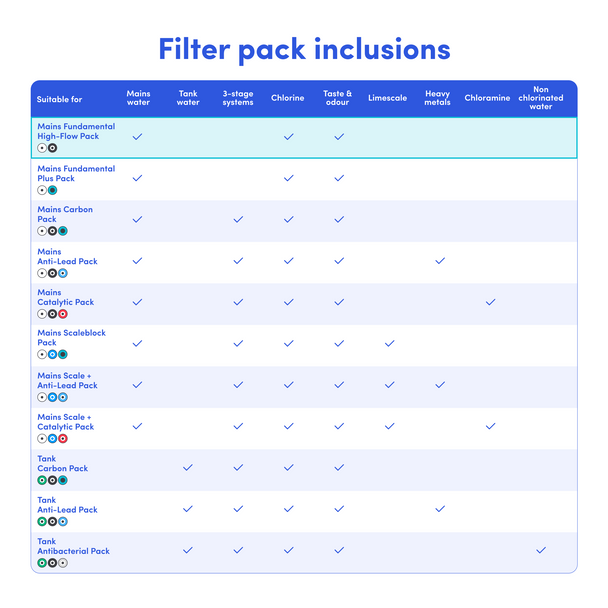Select the Mains Scale + Catalytic Pack label

[x=66, y=422]
